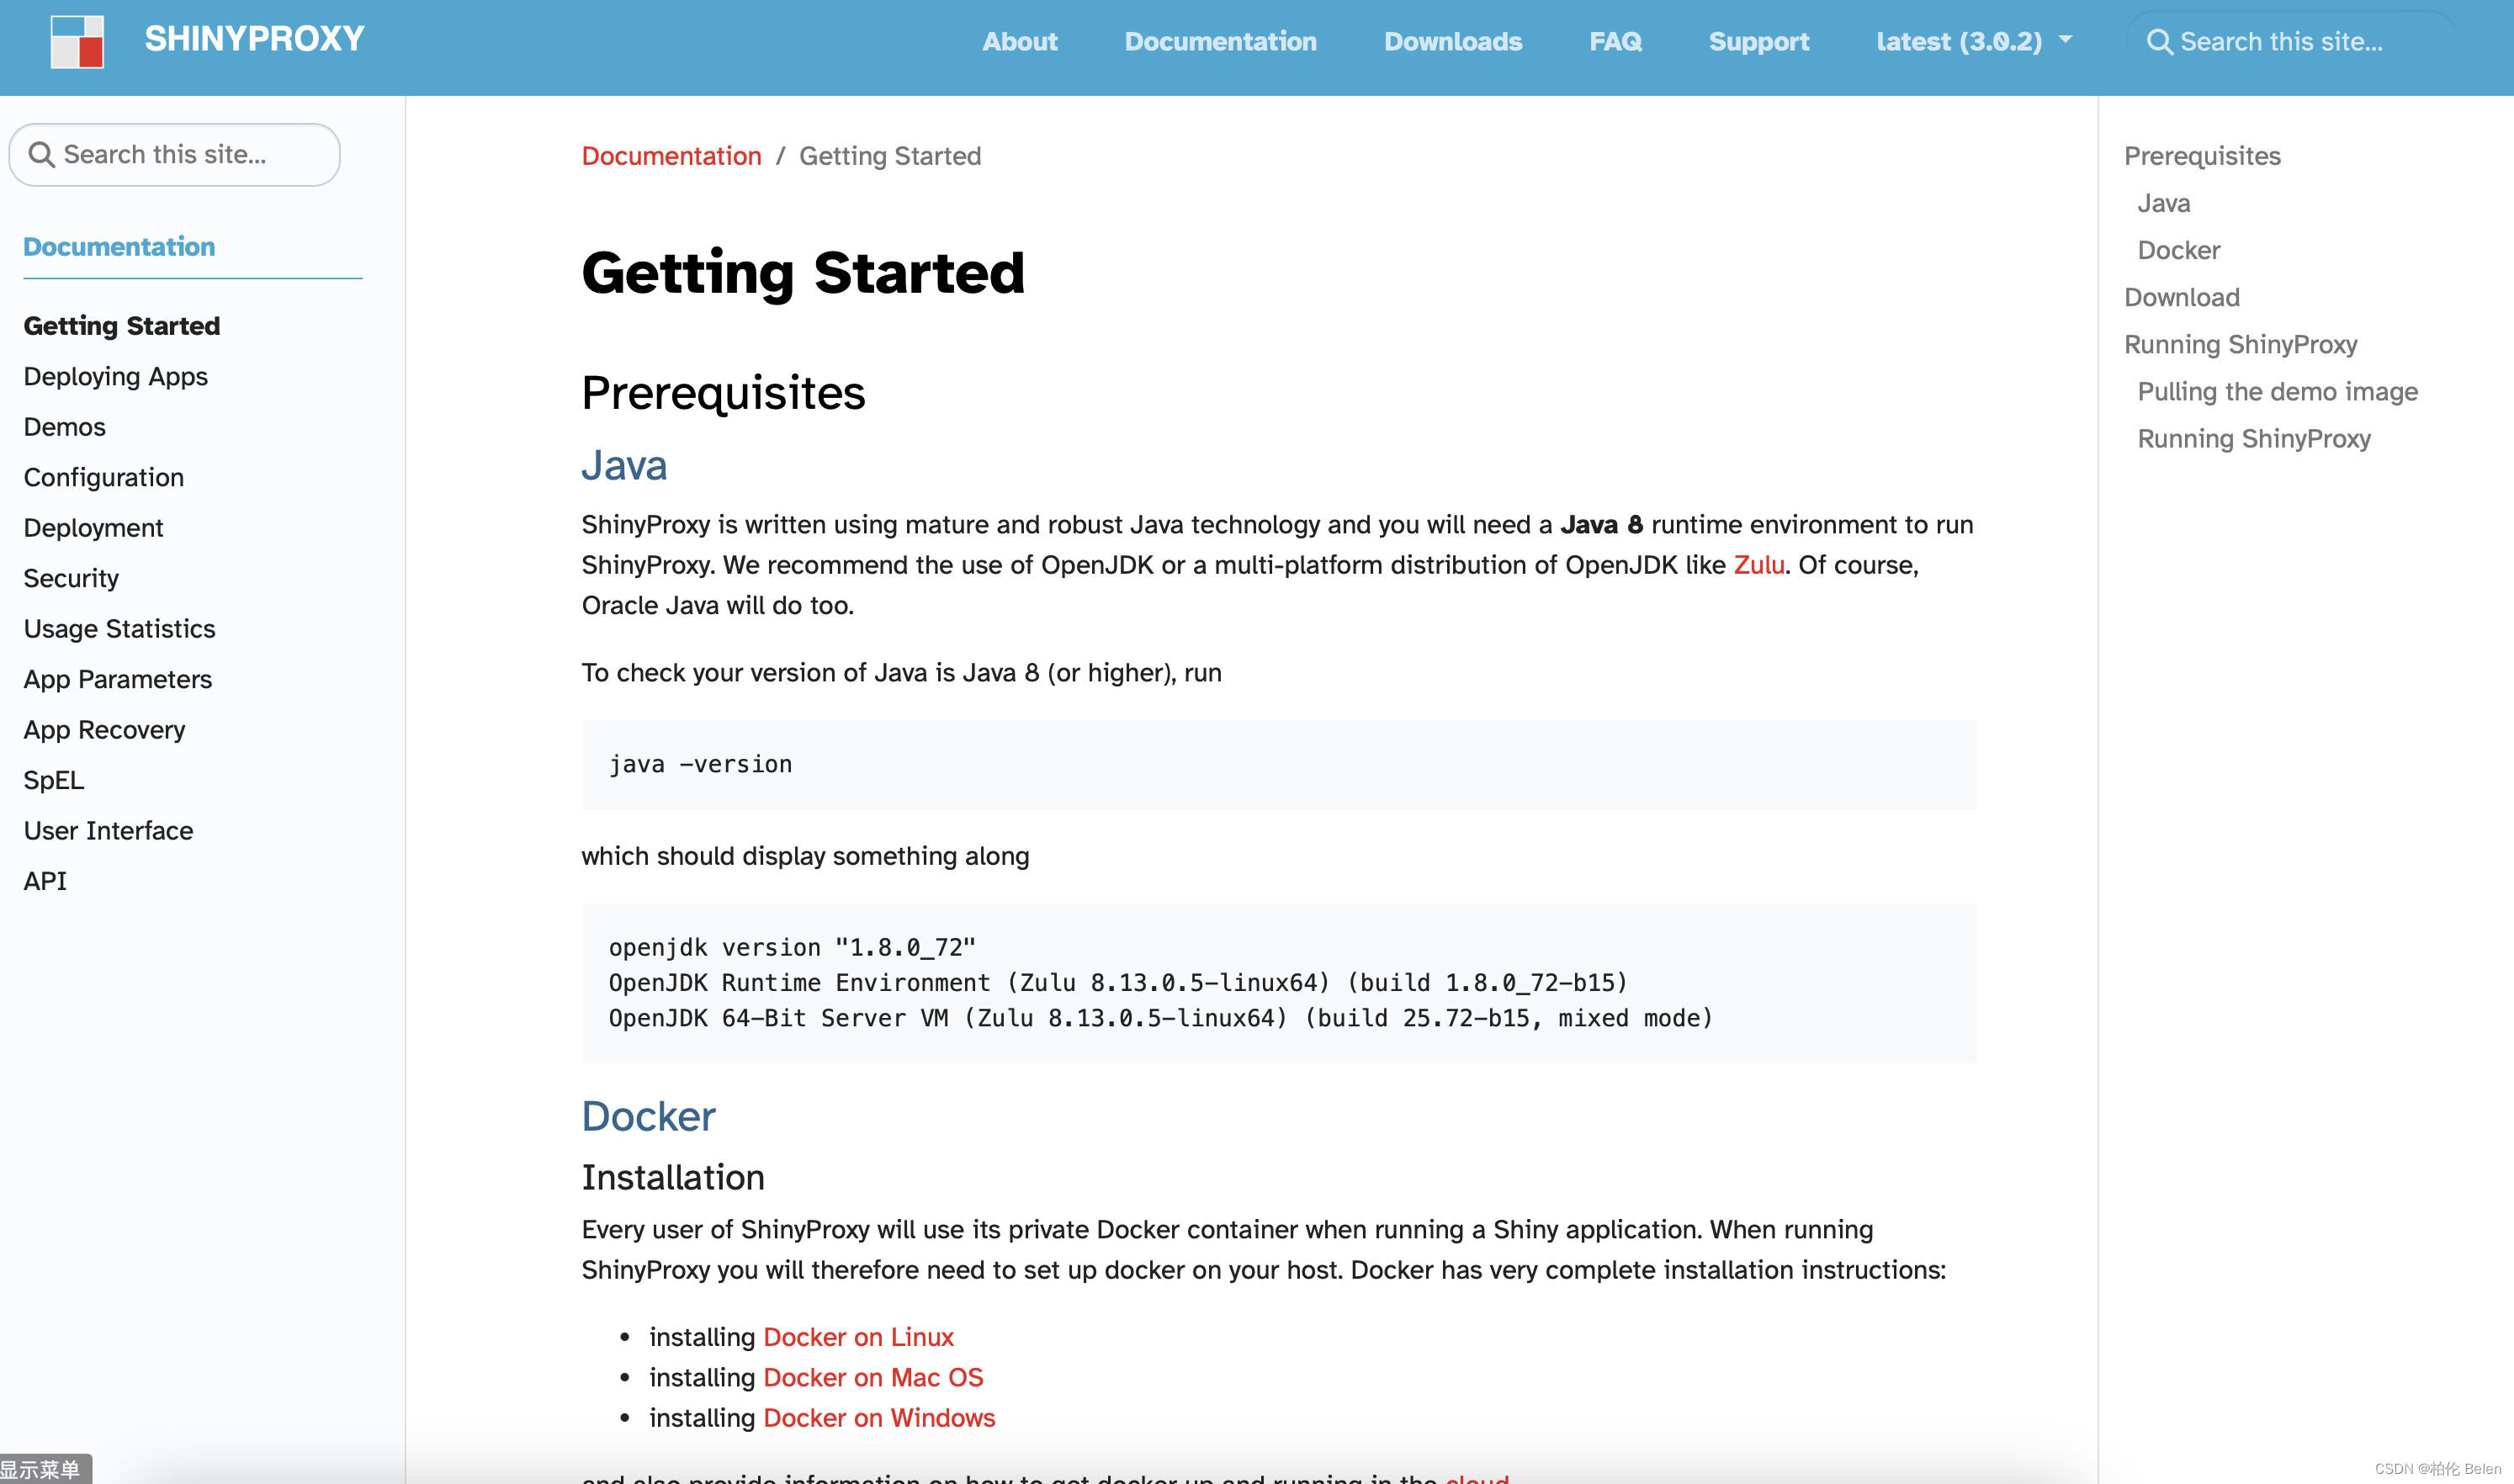Jump to Java in table of contents
Viewport: 2514px width, 1484px height.
[x=2164, y=203]
